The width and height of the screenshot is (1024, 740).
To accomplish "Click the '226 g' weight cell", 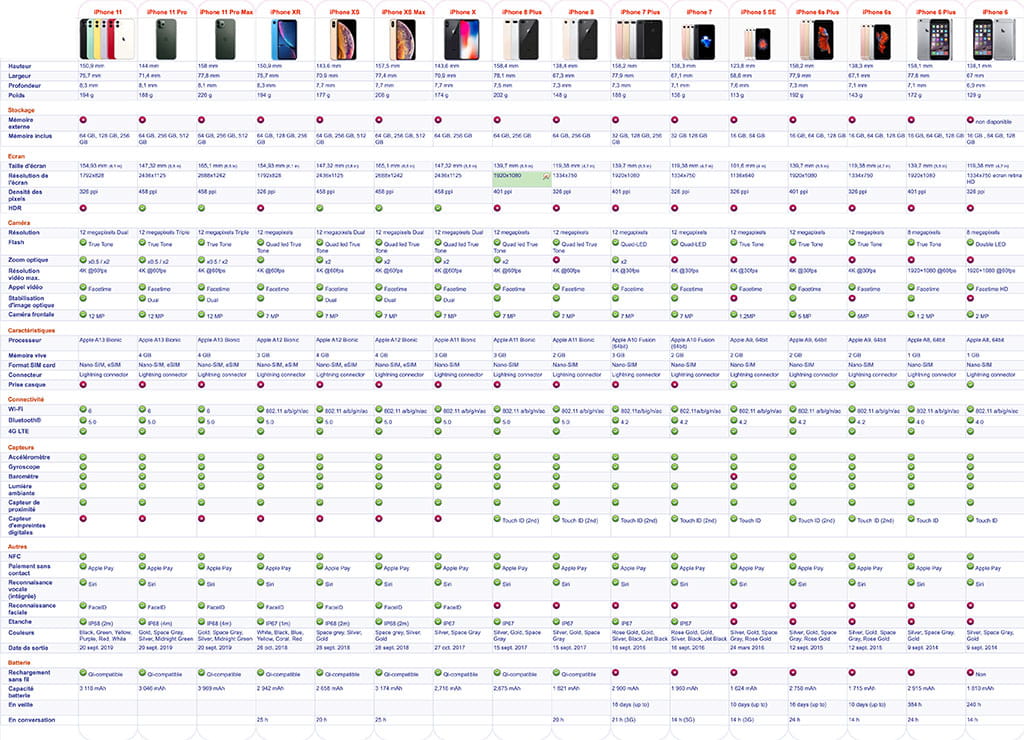I will click(x=204, y=95).
